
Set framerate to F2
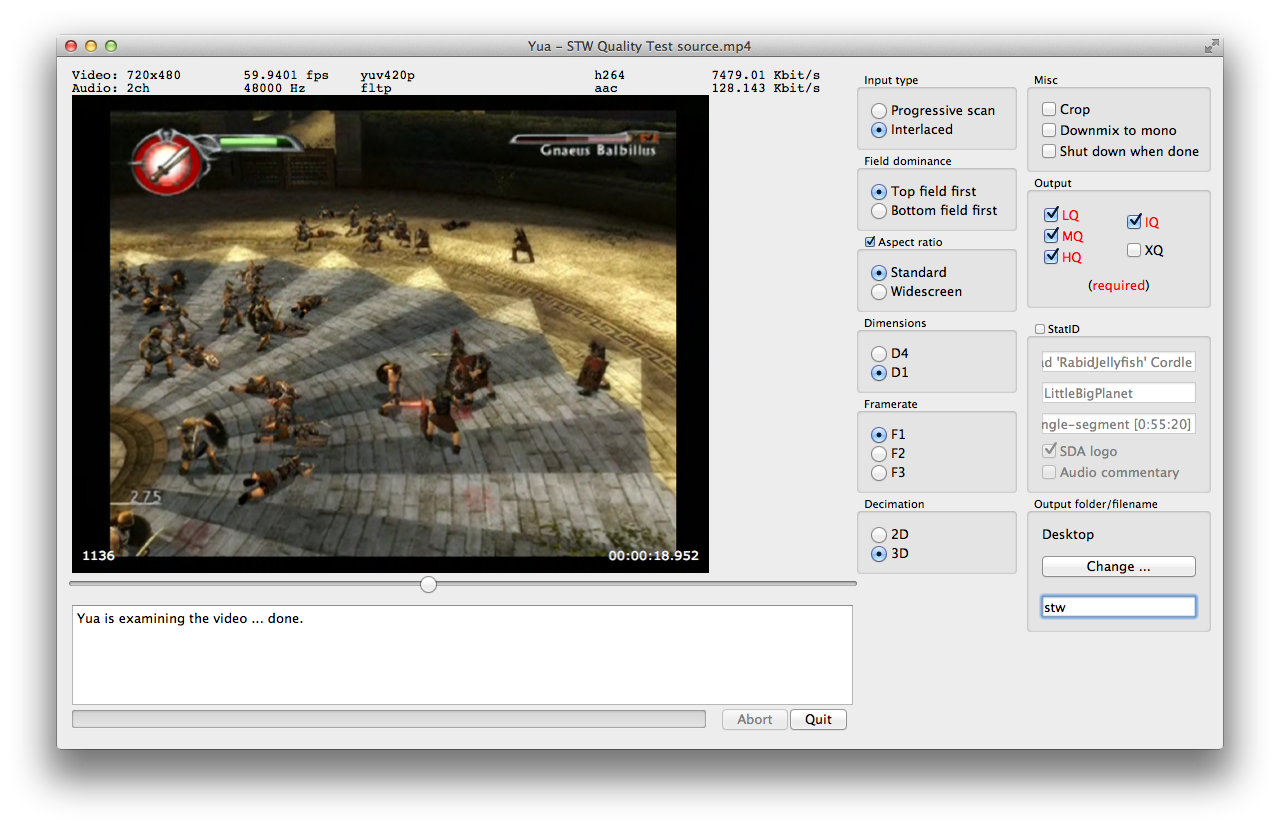coord(879,454)
